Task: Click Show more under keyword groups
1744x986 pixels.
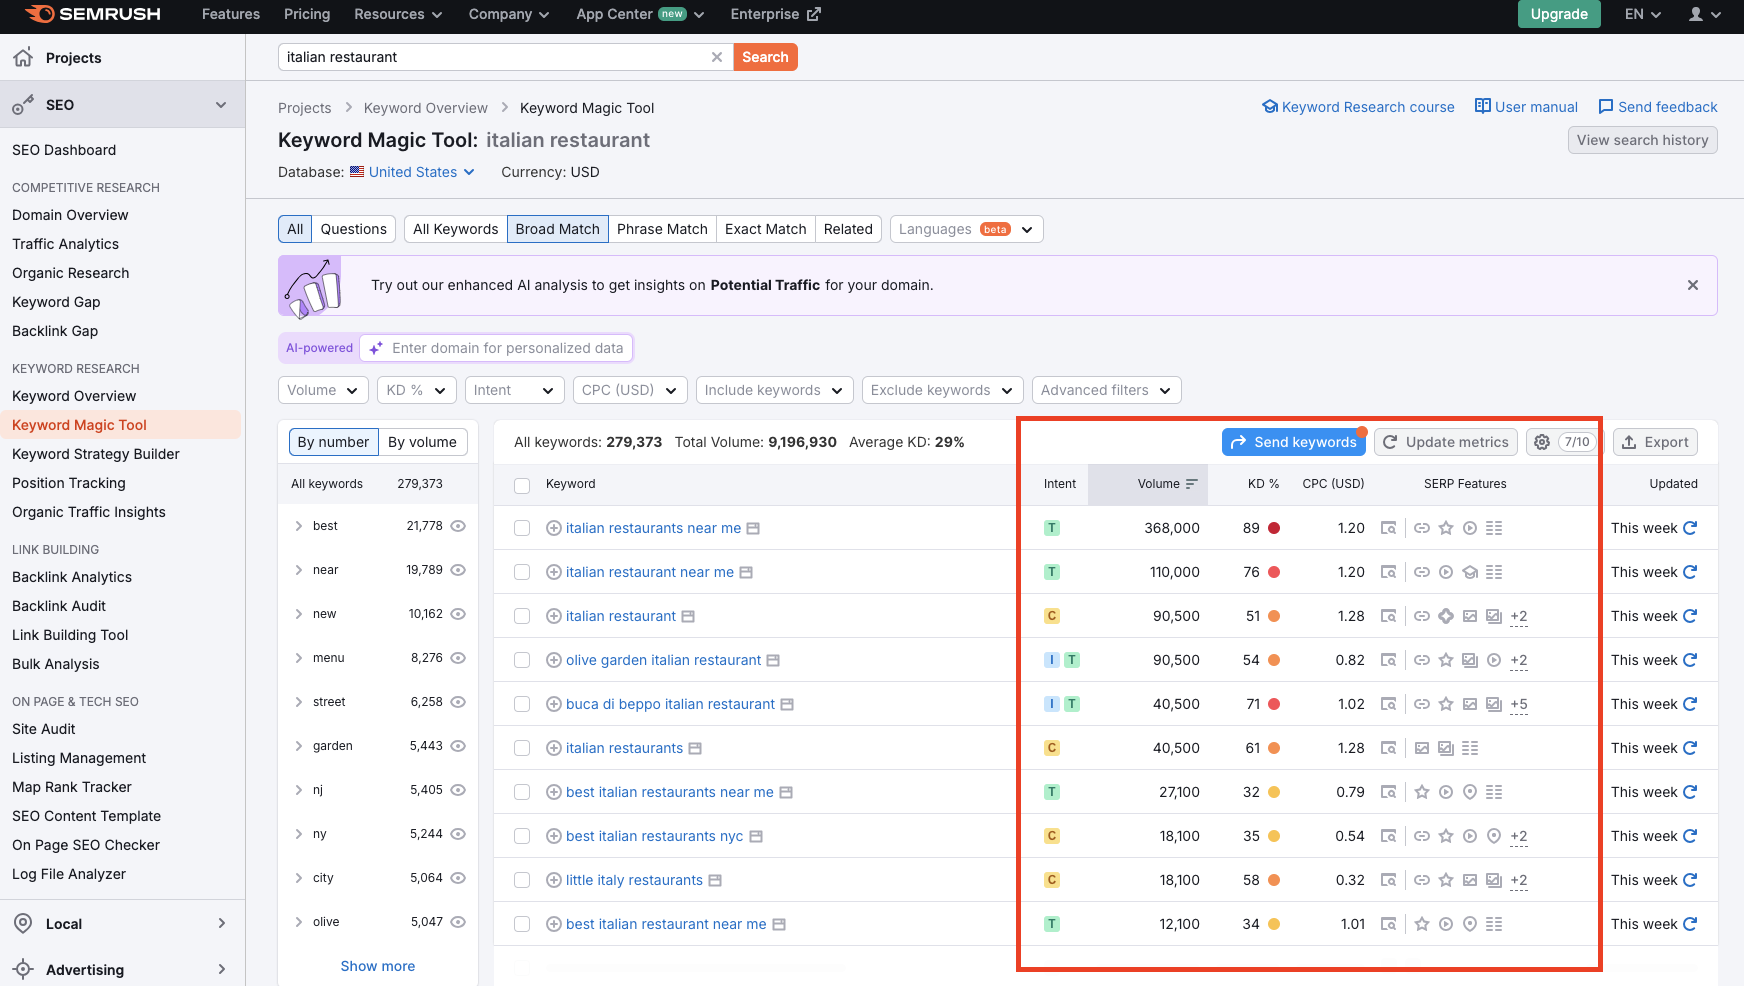Action: coord(378,966)
